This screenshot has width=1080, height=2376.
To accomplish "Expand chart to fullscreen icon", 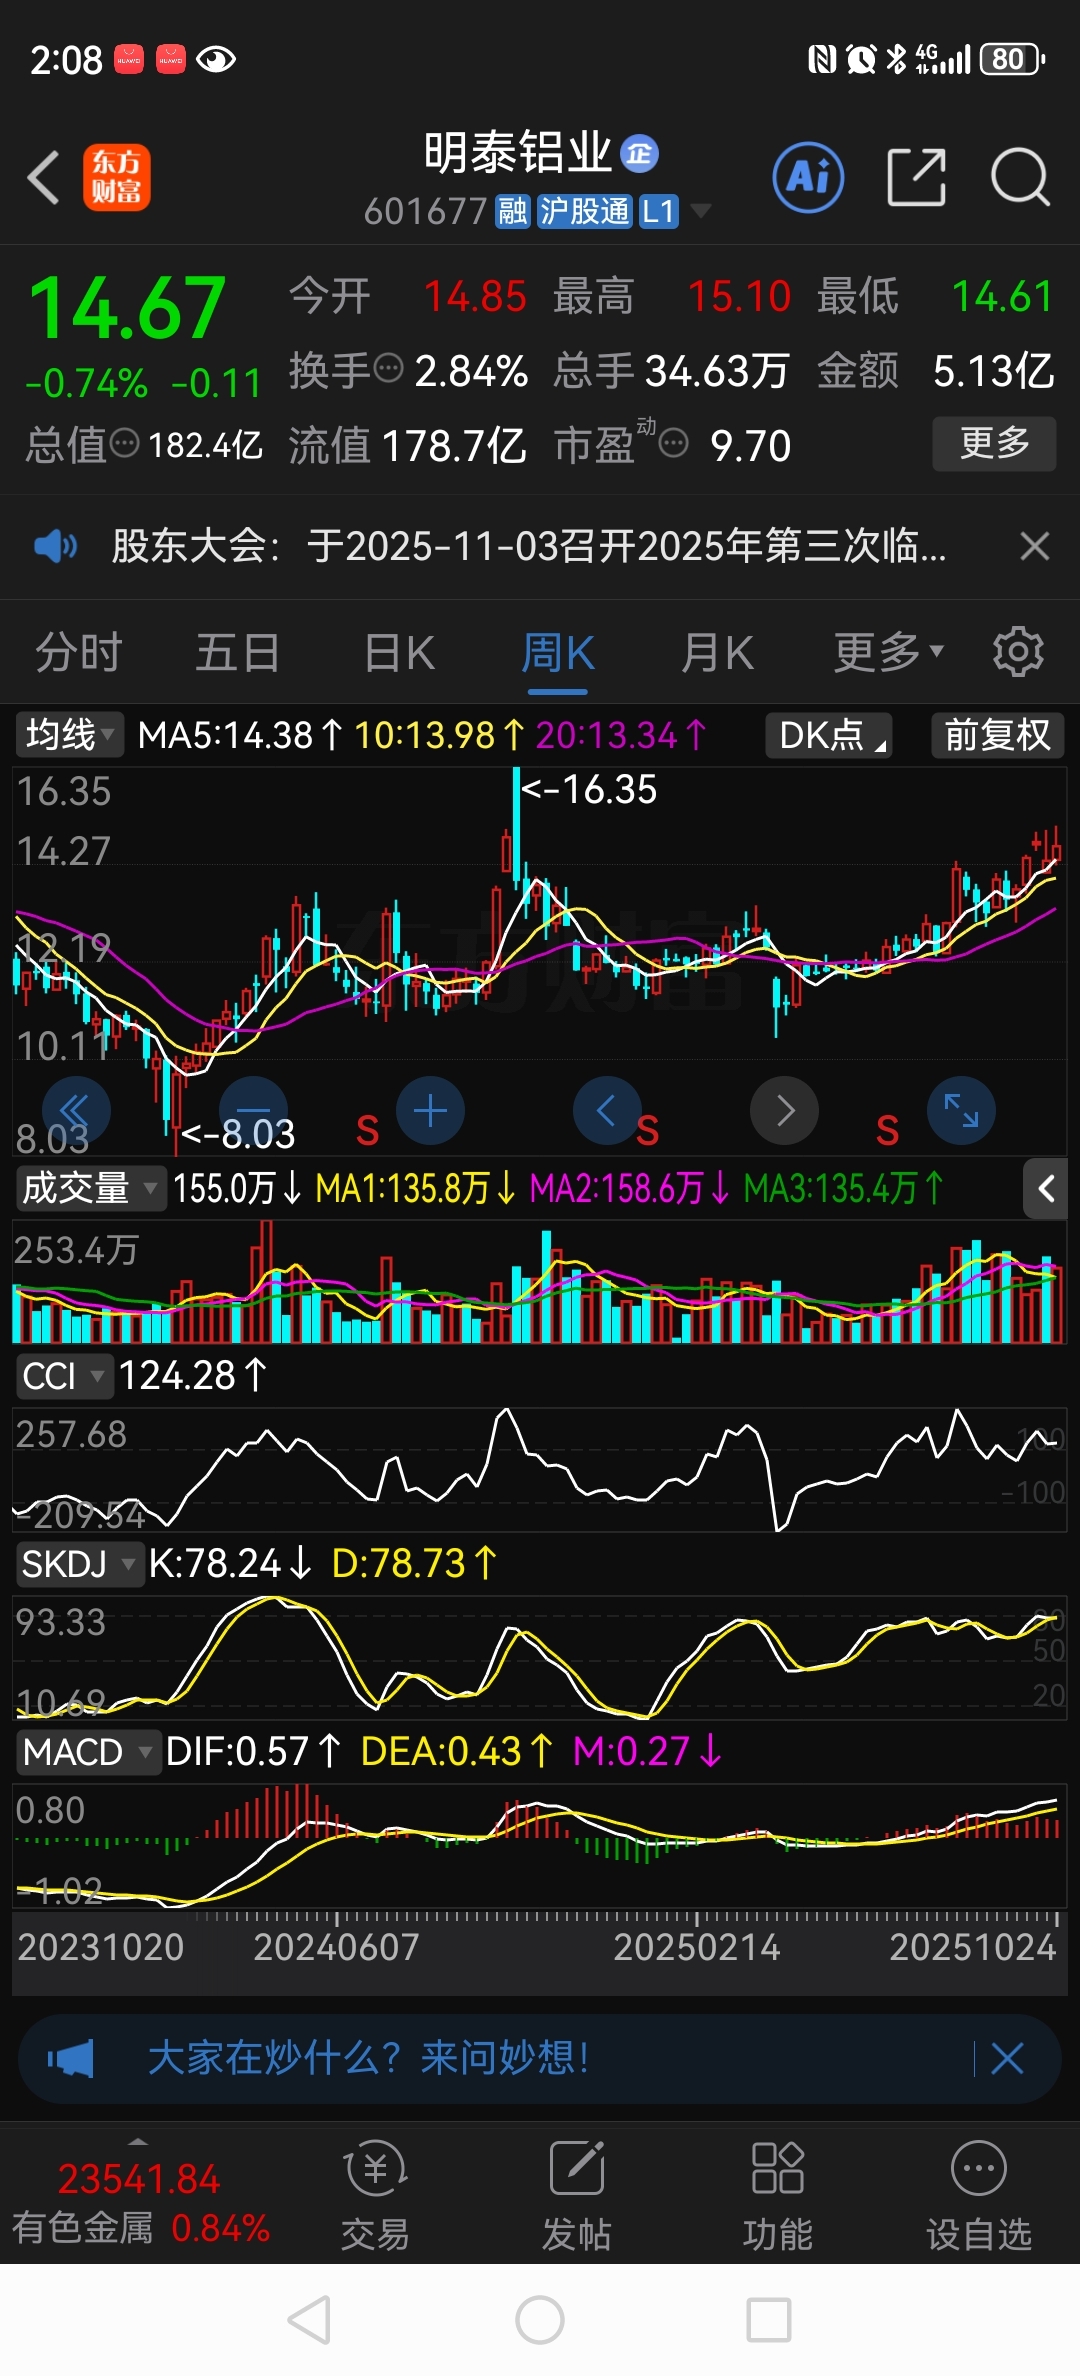I will pyautogui.click(x=961, y=1110).
